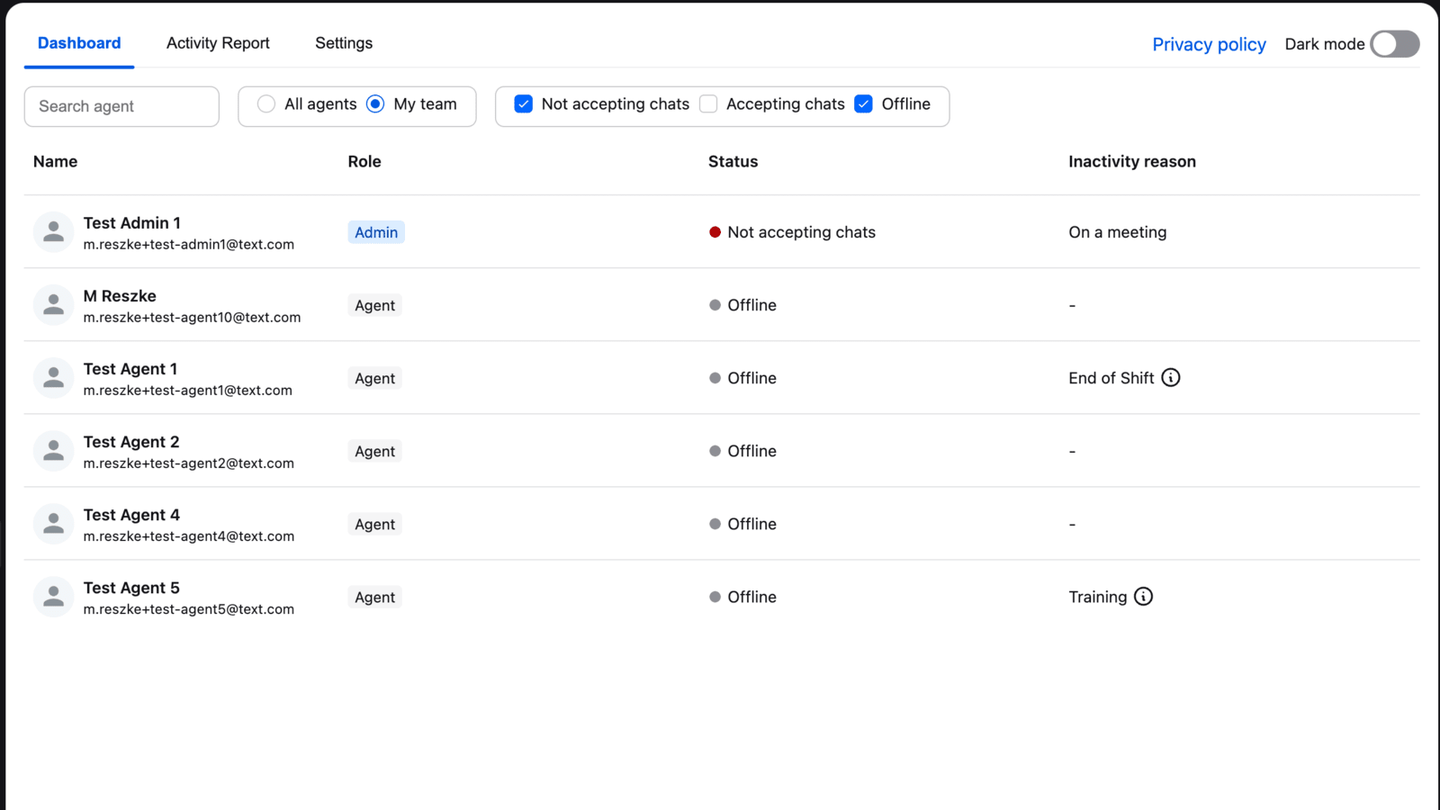The height and width of the screenshot is (810, 1440).
Task: Click the Agent badge in Test Agent 2 row
Action: pyautogui.click(x=375, y=451)
